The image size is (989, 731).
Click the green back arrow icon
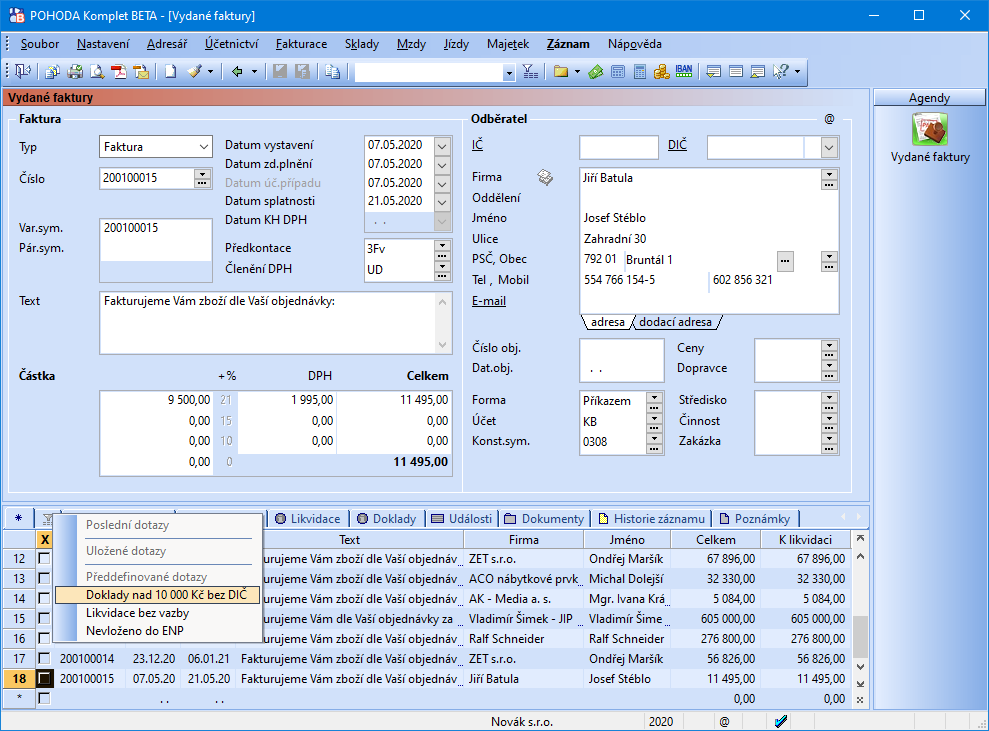coord(237,72)
